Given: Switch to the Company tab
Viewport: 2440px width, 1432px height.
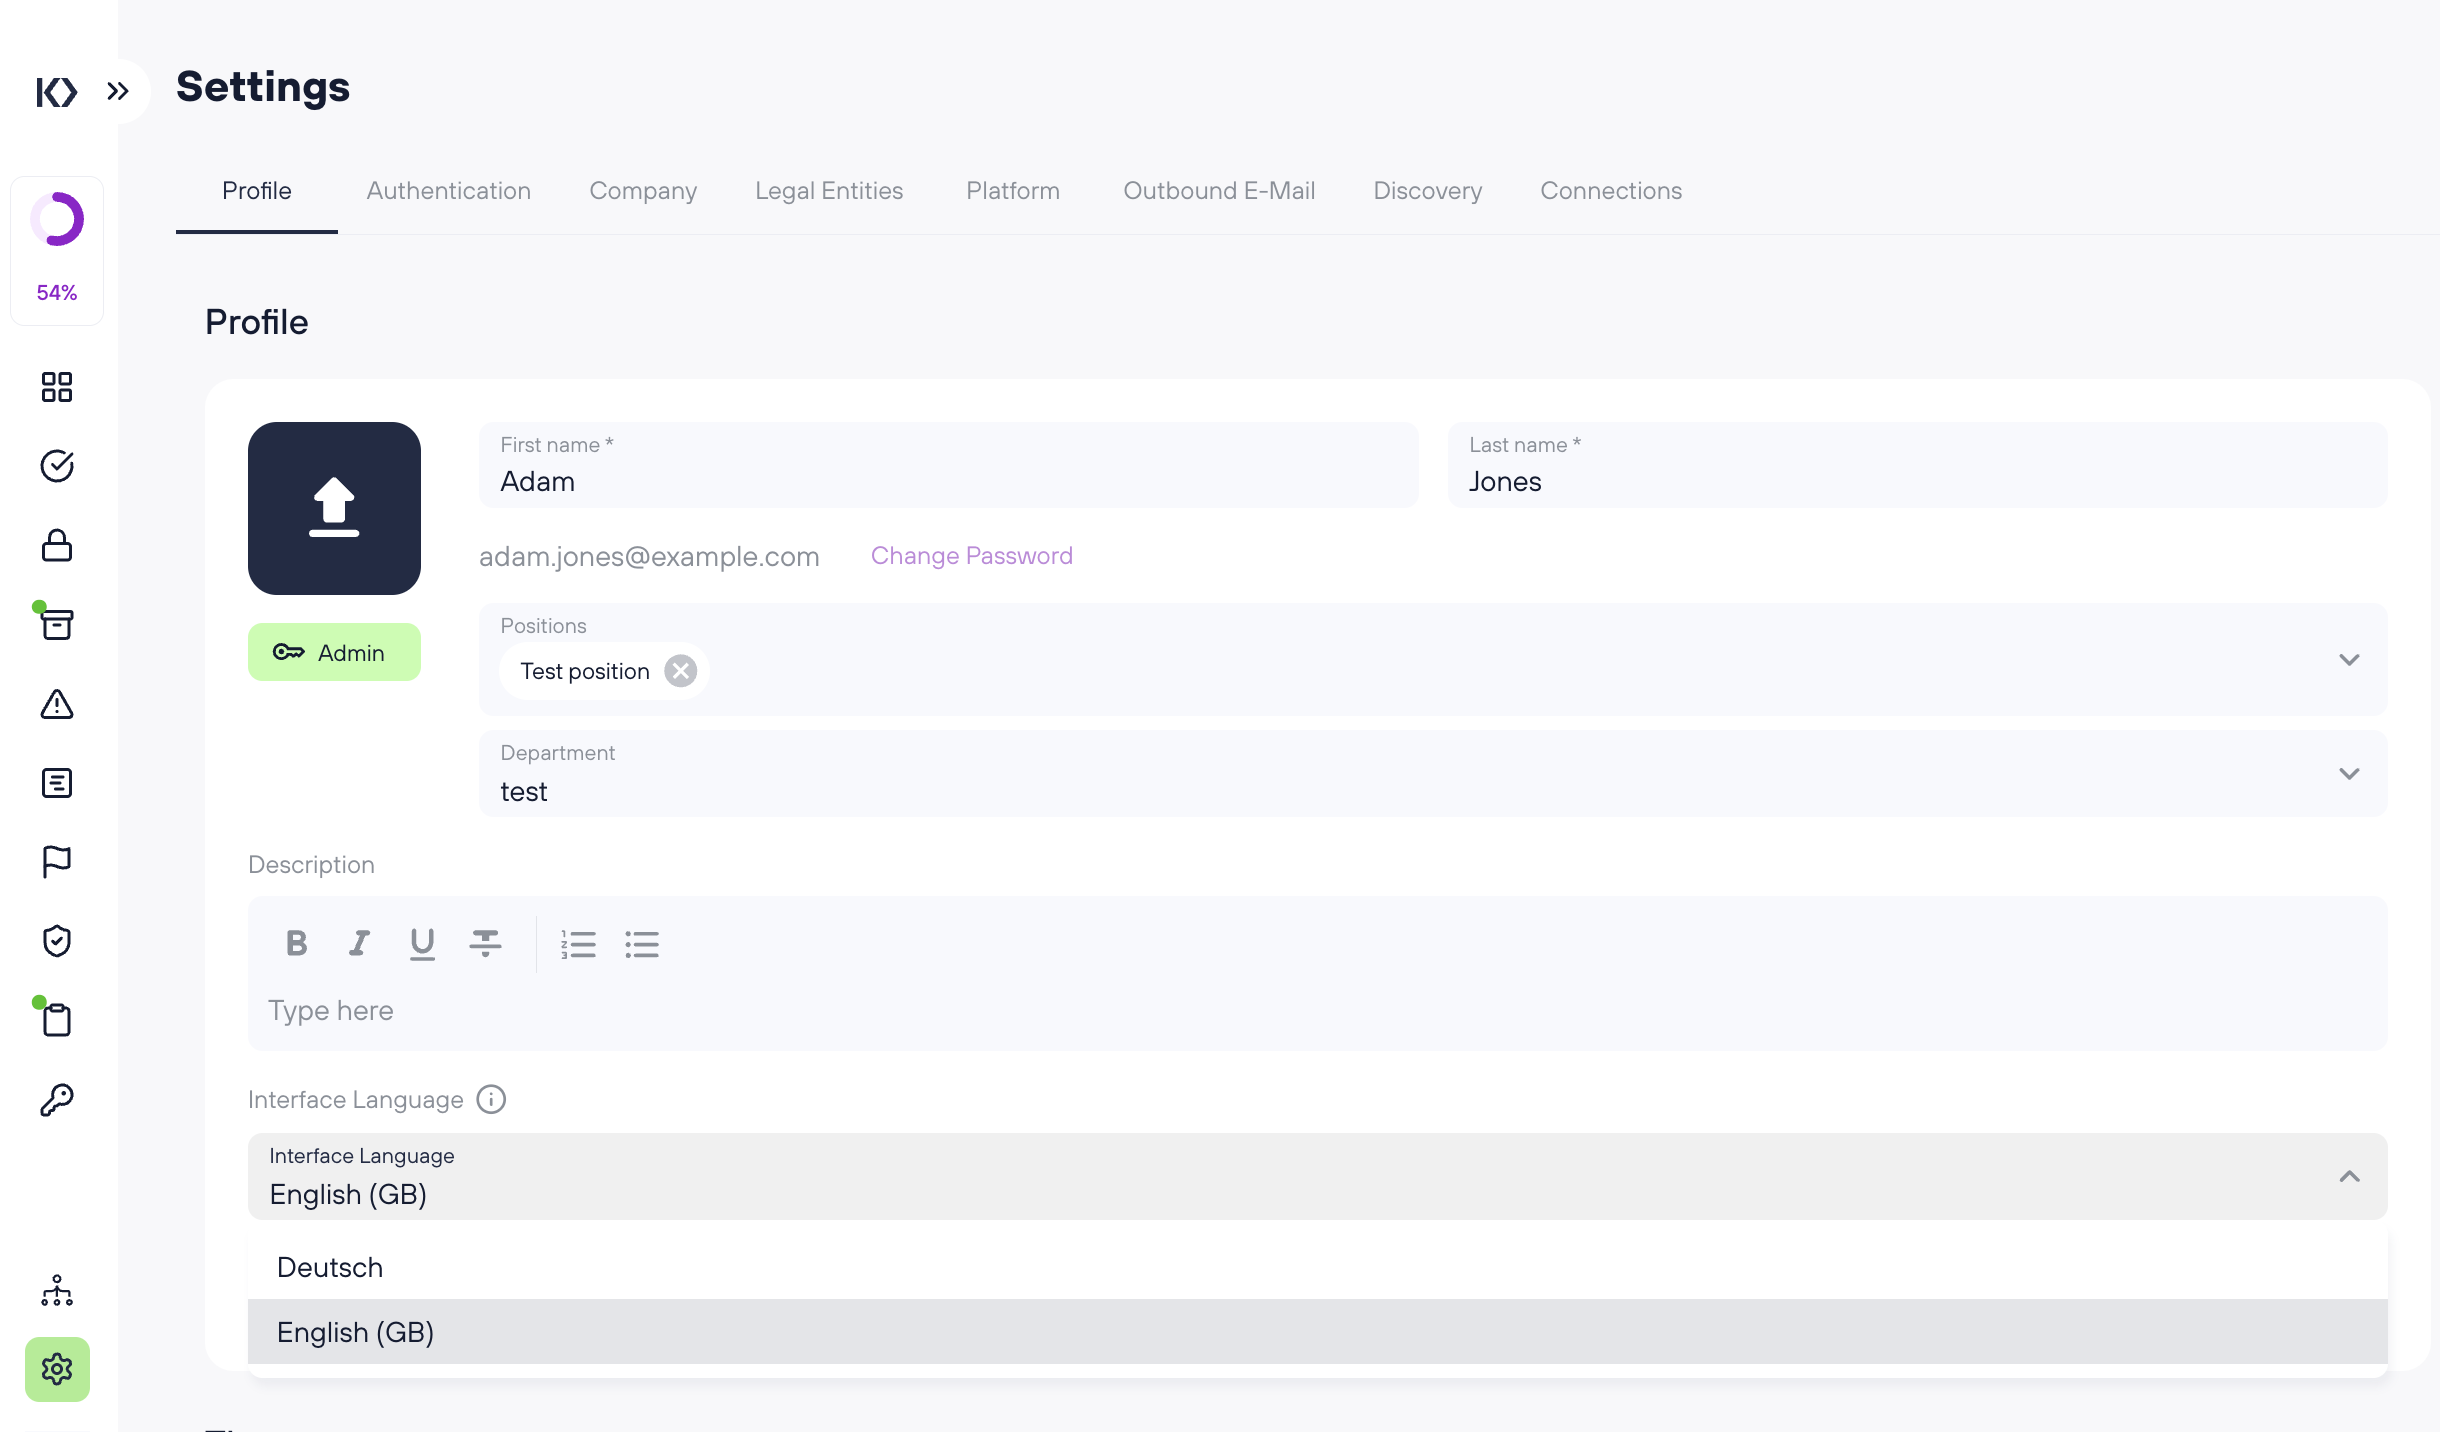Looking at the screenshot, I should [643, 191].
